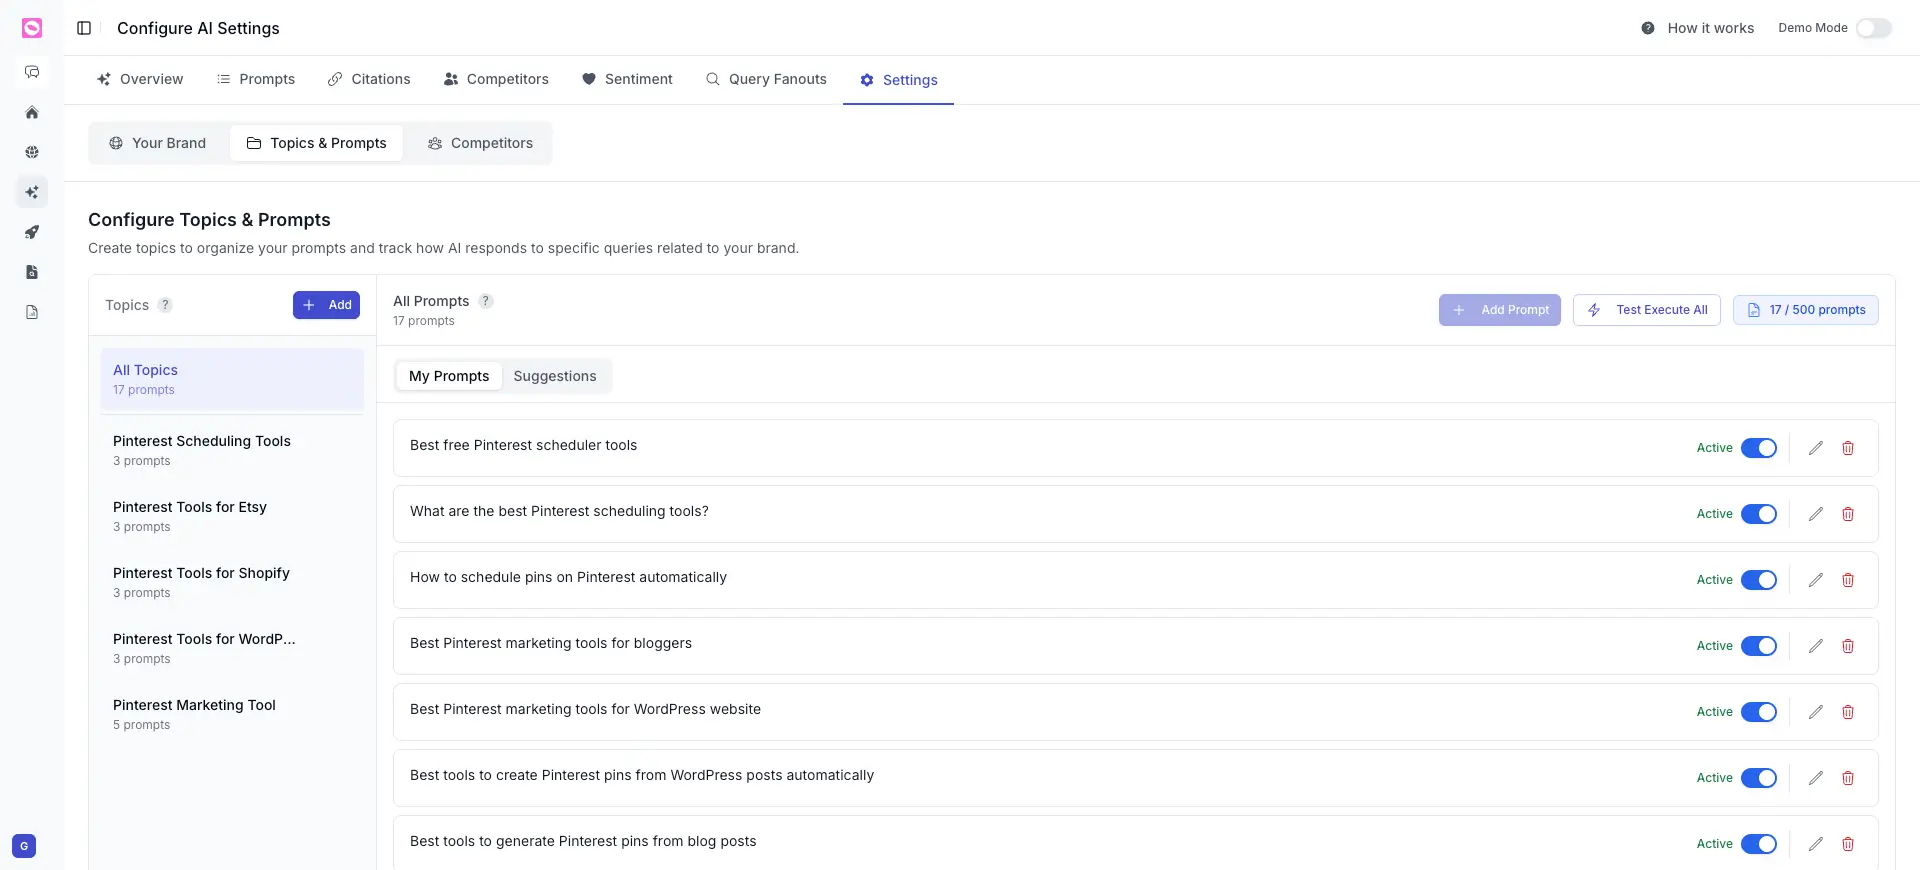Open the AI sparkle sidebar icon
The image size is (1920, 870).
[x=32, y=192]
